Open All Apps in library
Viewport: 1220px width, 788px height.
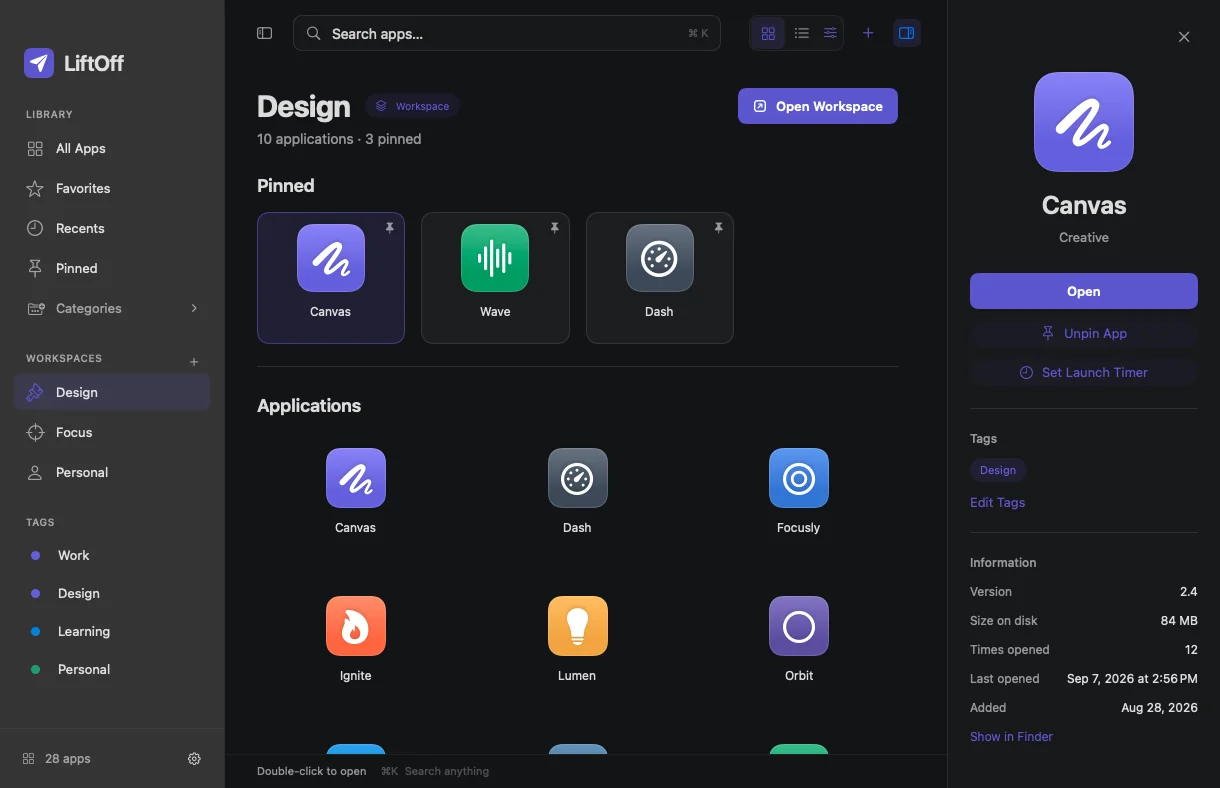pos(112,148)
